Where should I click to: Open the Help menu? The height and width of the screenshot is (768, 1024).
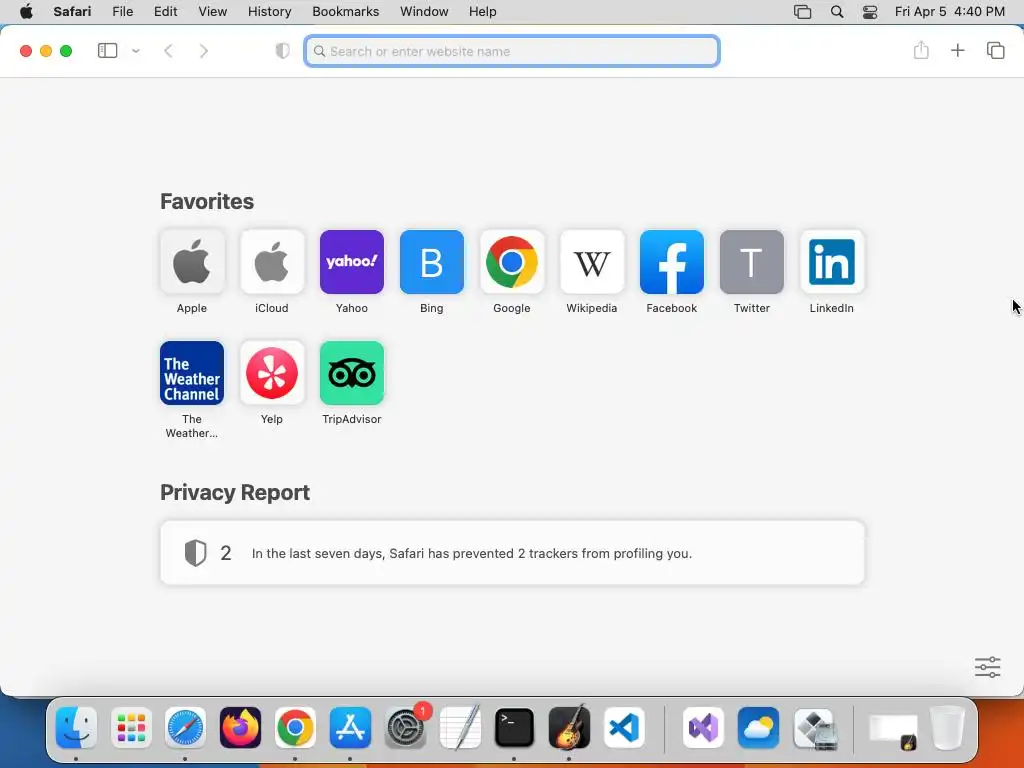click(483, 12)
